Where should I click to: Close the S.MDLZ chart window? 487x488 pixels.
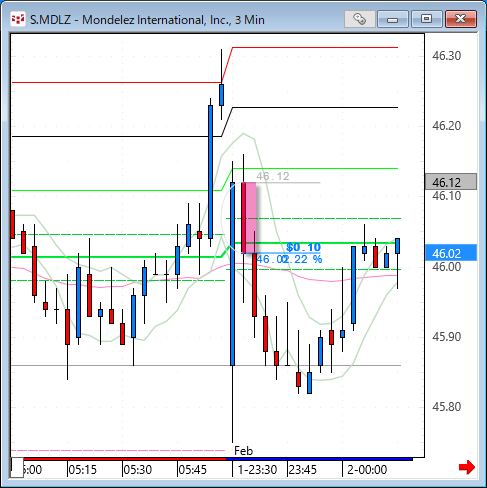461,19
